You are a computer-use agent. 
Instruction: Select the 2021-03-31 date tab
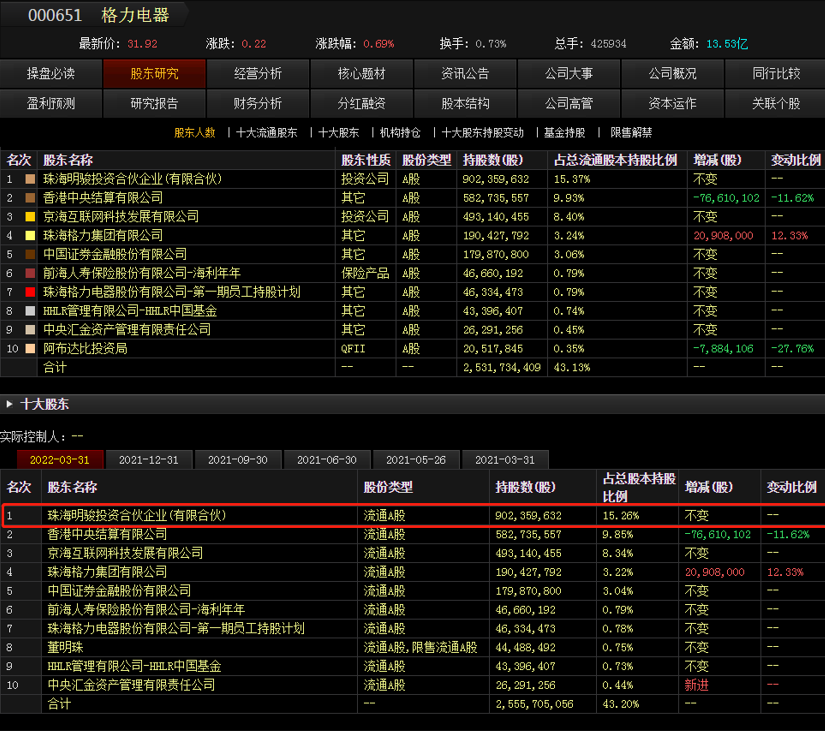(x=505, y=460)
